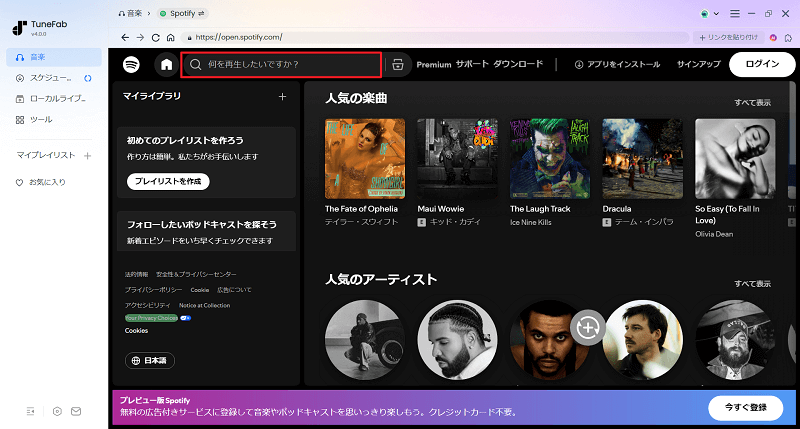Click the download icon beside アプリをインストール
The width and height of the screenshot is (800, 429).
[579, 65]
